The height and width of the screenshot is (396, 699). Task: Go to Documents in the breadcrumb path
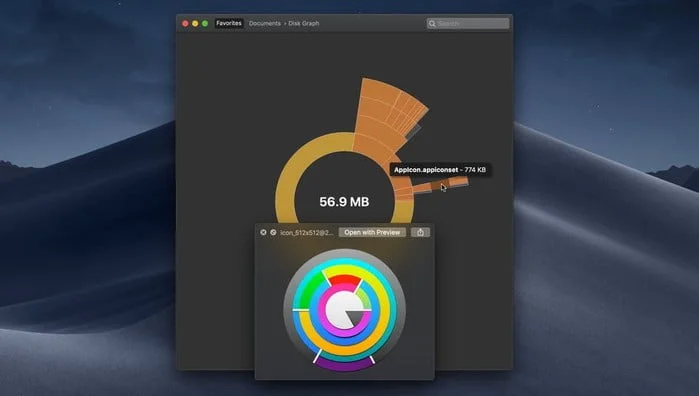[x=265, y=23]
